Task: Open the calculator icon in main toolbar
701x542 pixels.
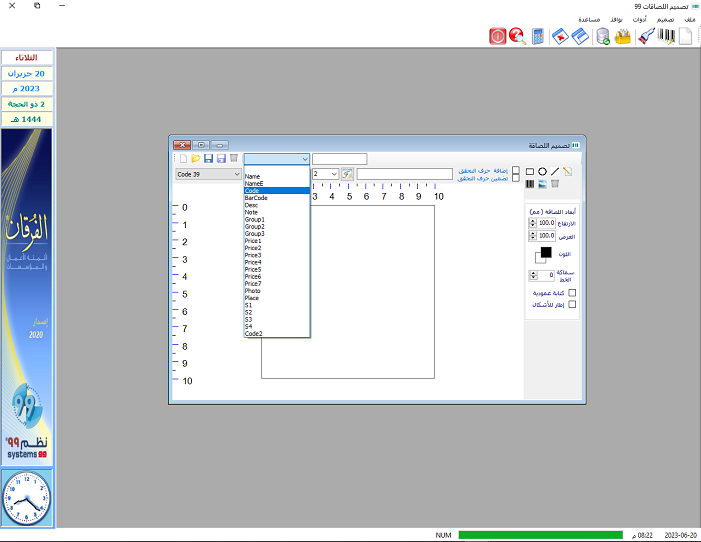Action: click(539, 37)
